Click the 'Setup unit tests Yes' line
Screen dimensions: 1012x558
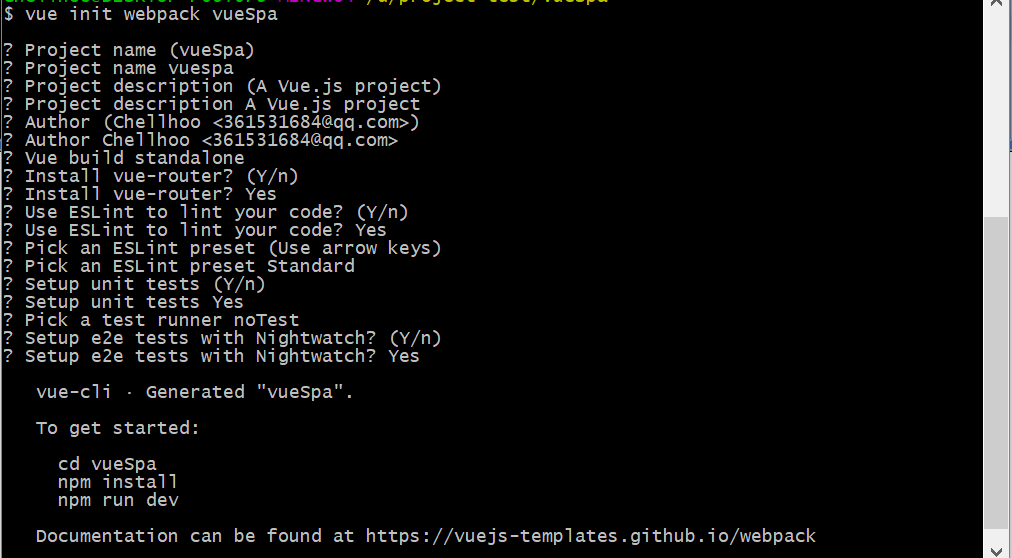[134, 302]
